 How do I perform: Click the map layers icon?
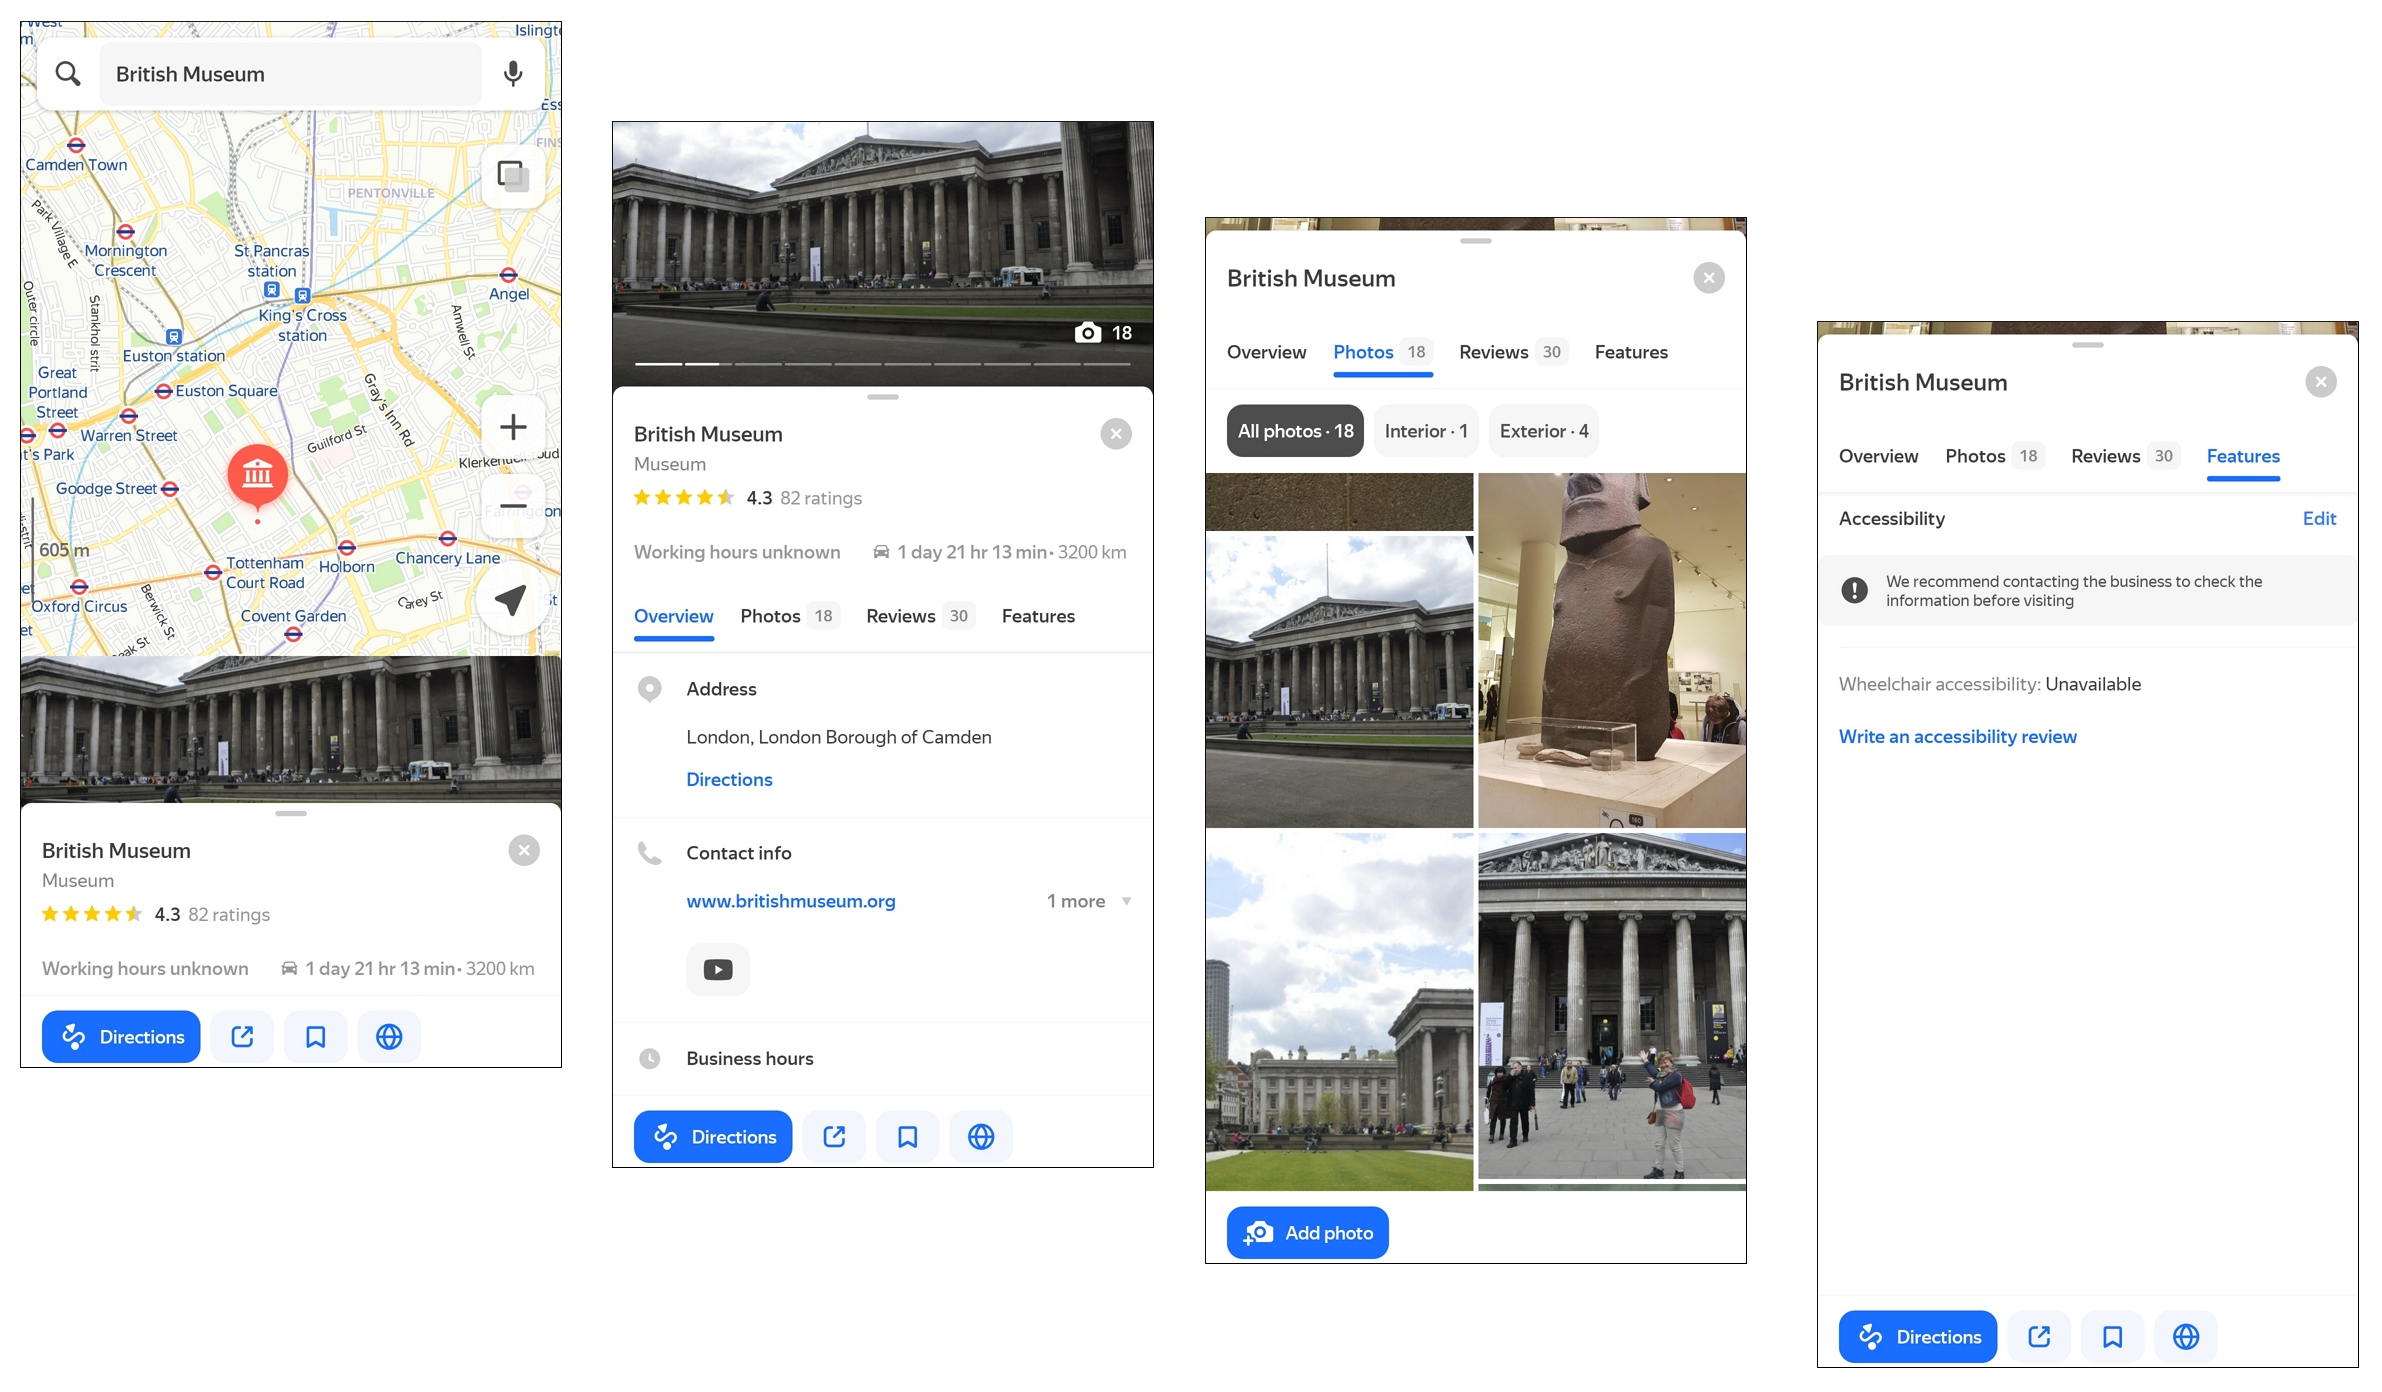point(513,177)
